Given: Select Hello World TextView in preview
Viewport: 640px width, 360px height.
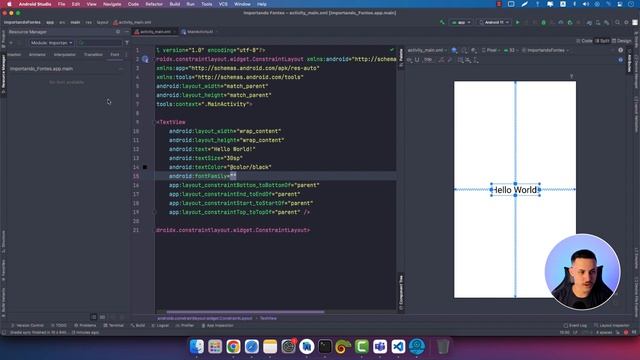Looking at the screenshot, I should click(x=515, y=190).
